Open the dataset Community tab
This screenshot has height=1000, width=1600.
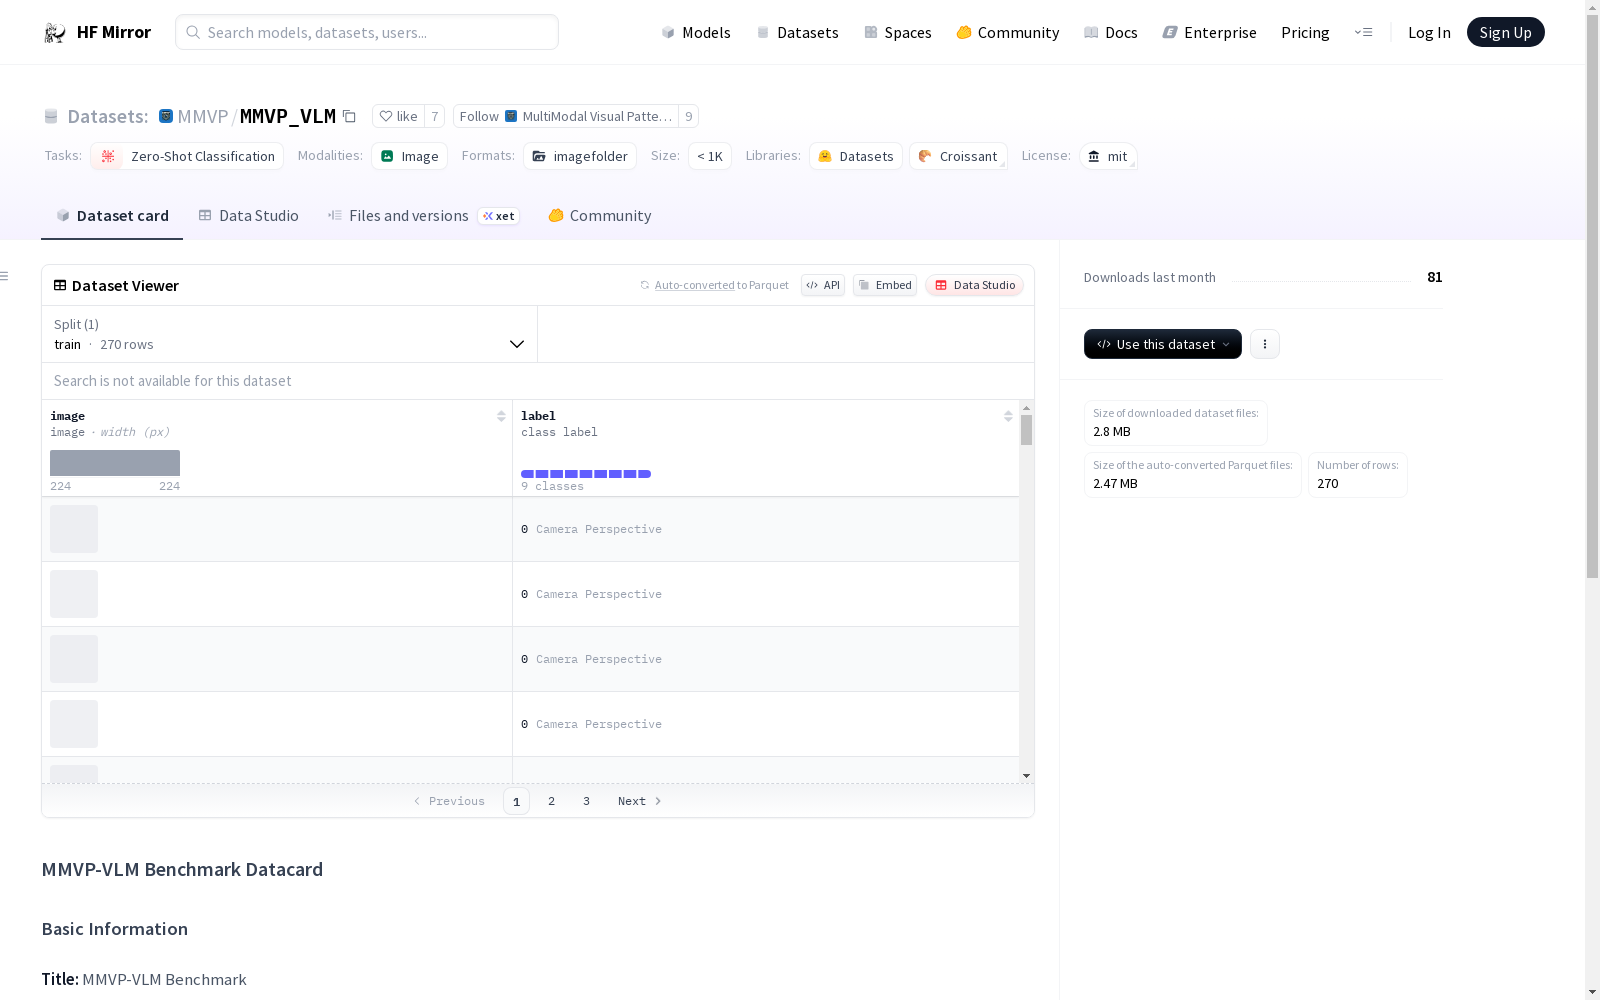[600, 216]
